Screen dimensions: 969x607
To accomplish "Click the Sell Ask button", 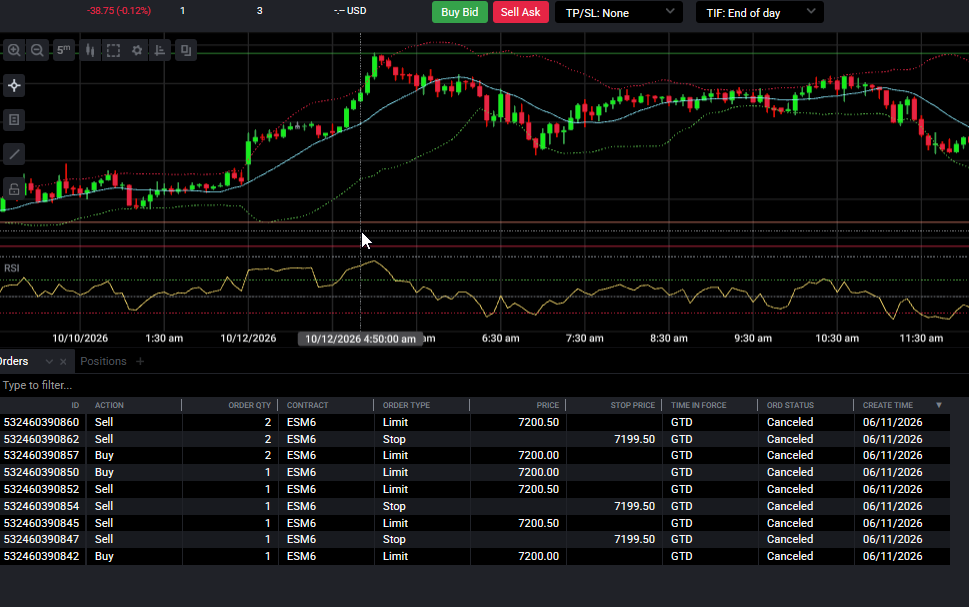I will (x=520, y=12).
